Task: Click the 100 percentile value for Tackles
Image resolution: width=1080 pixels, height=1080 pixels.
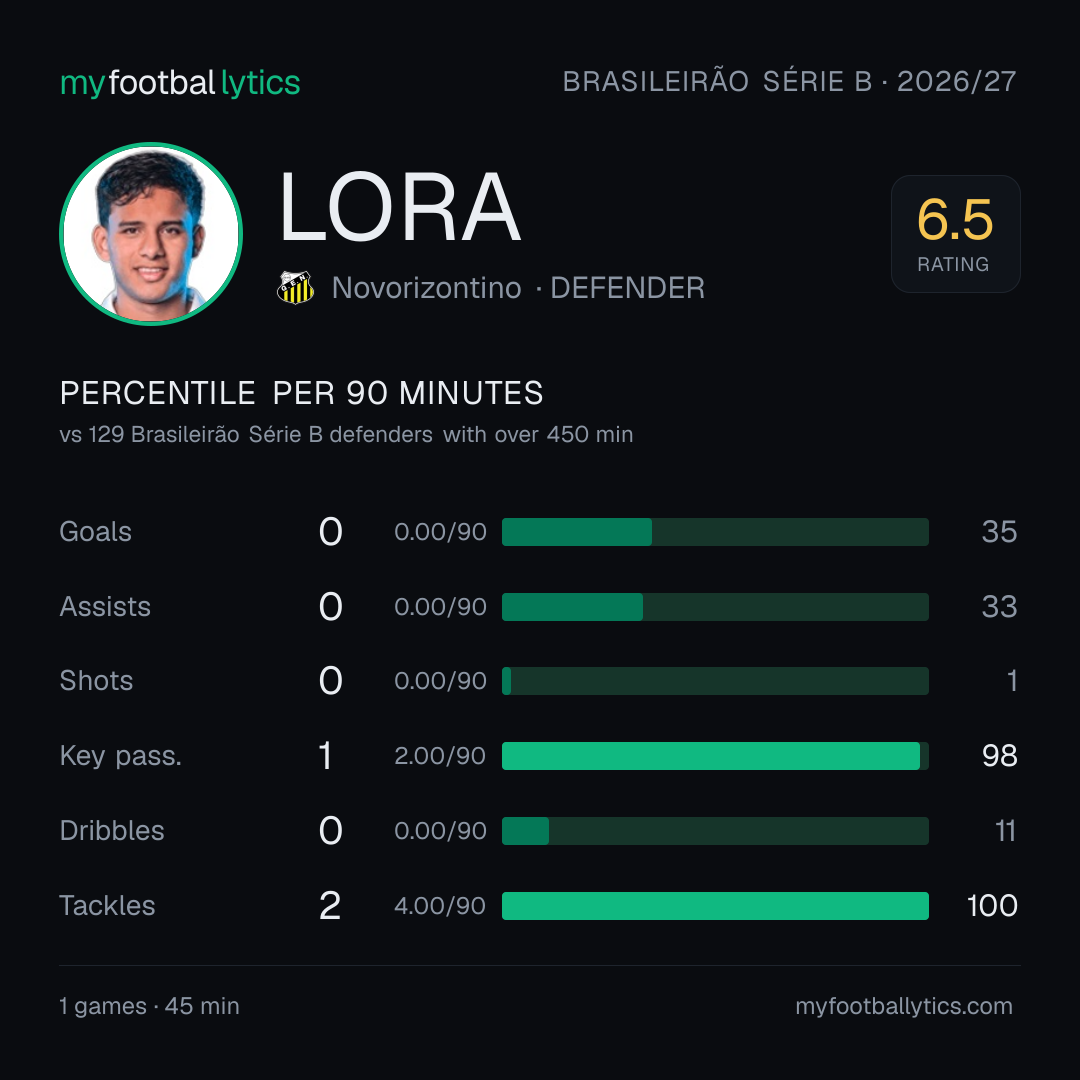Action: [x=992, y=906]
